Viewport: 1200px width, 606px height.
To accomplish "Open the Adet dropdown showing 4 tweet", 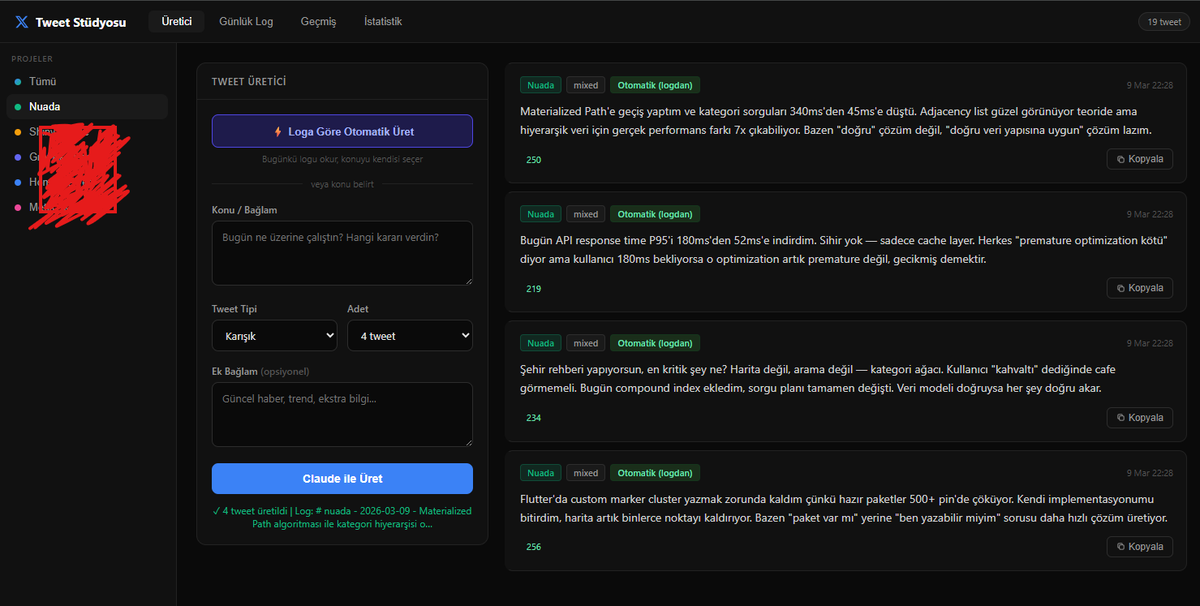I will click(410, 336).
